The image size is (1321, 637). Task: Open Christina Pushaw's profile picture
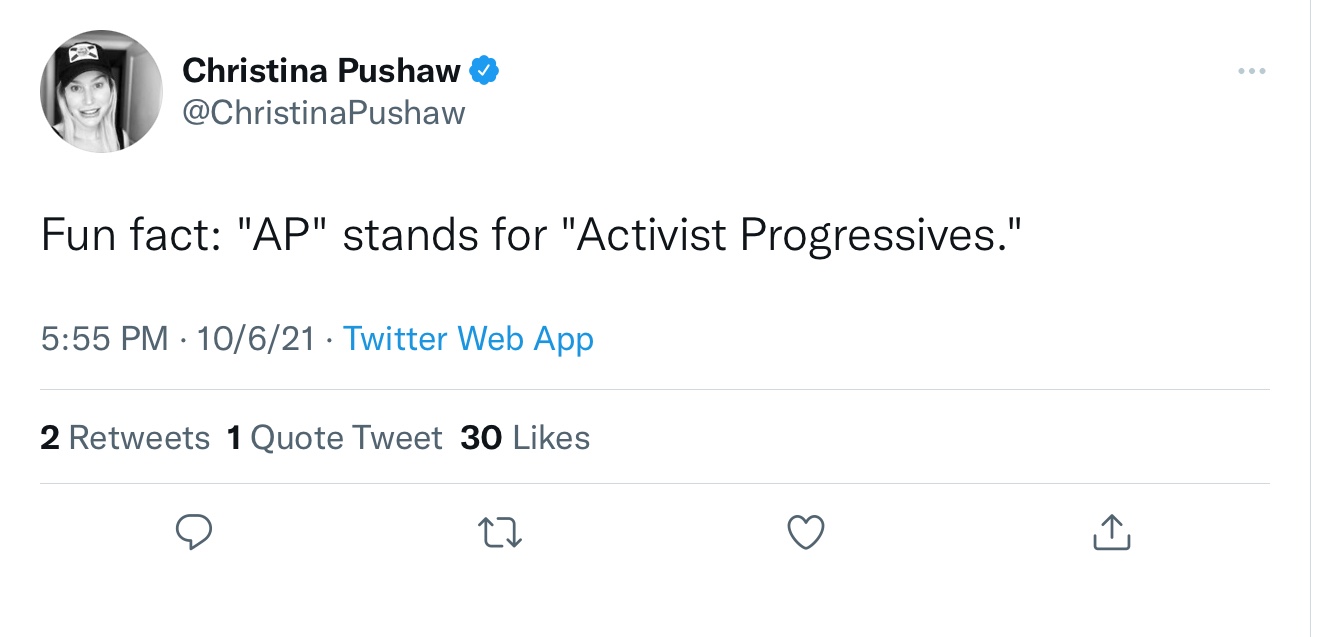(101, 91)
